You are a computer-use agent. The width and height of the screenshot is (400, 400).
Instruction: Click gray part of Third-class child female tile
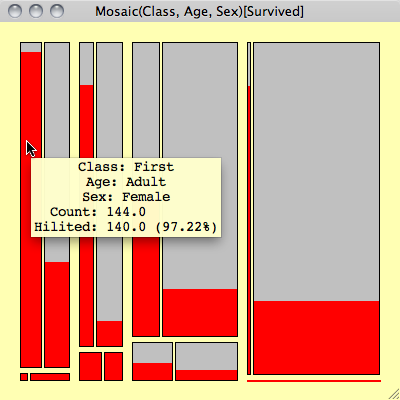152,353
